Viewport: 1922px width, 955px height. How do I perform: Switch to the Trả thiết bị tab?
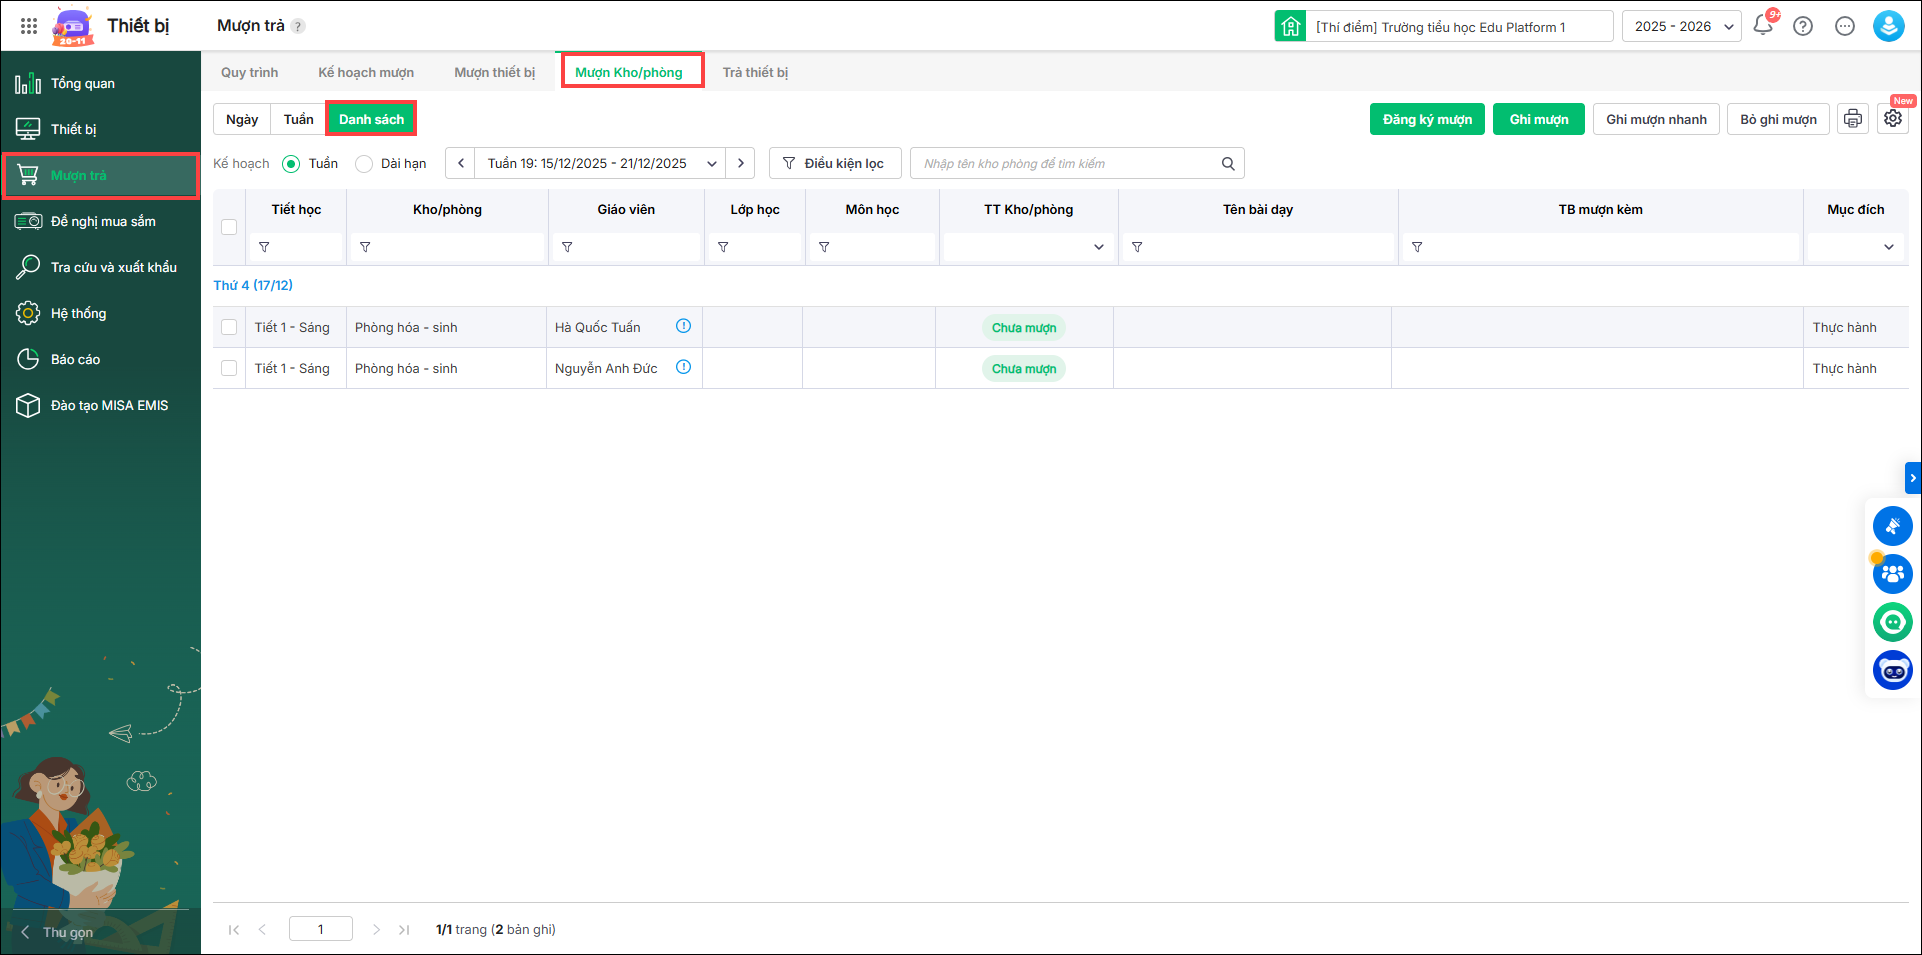755,72
